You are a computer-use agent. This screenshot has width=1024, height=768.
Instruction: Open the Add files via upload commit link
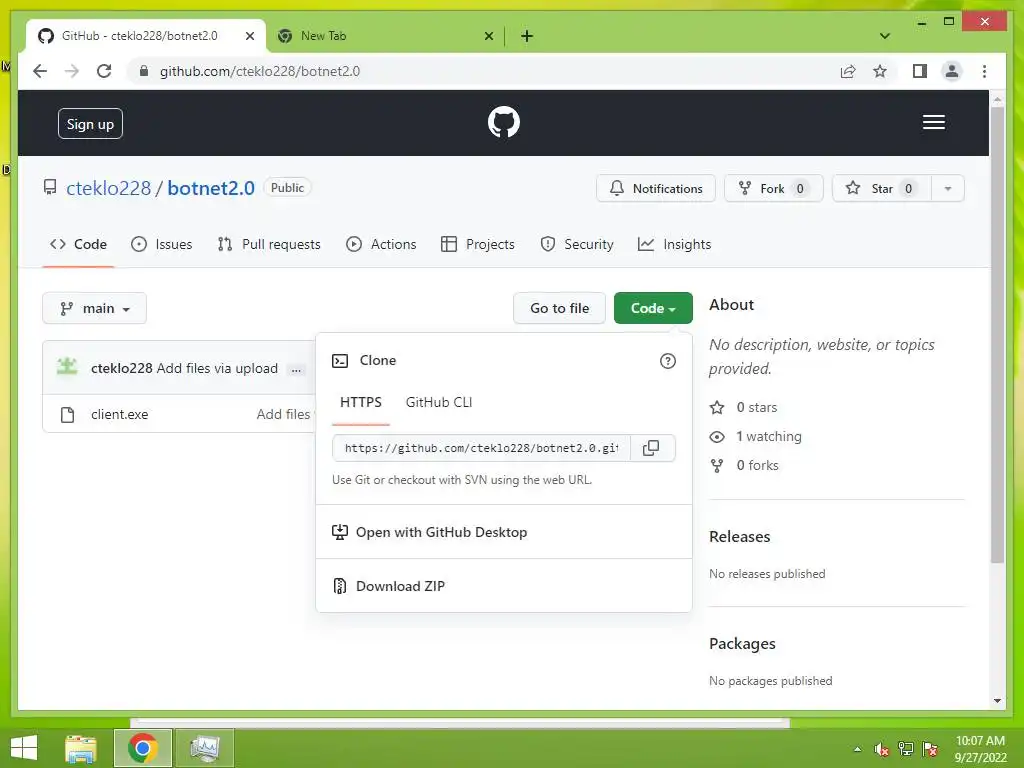pyautogui.click(x=217, y=368)
